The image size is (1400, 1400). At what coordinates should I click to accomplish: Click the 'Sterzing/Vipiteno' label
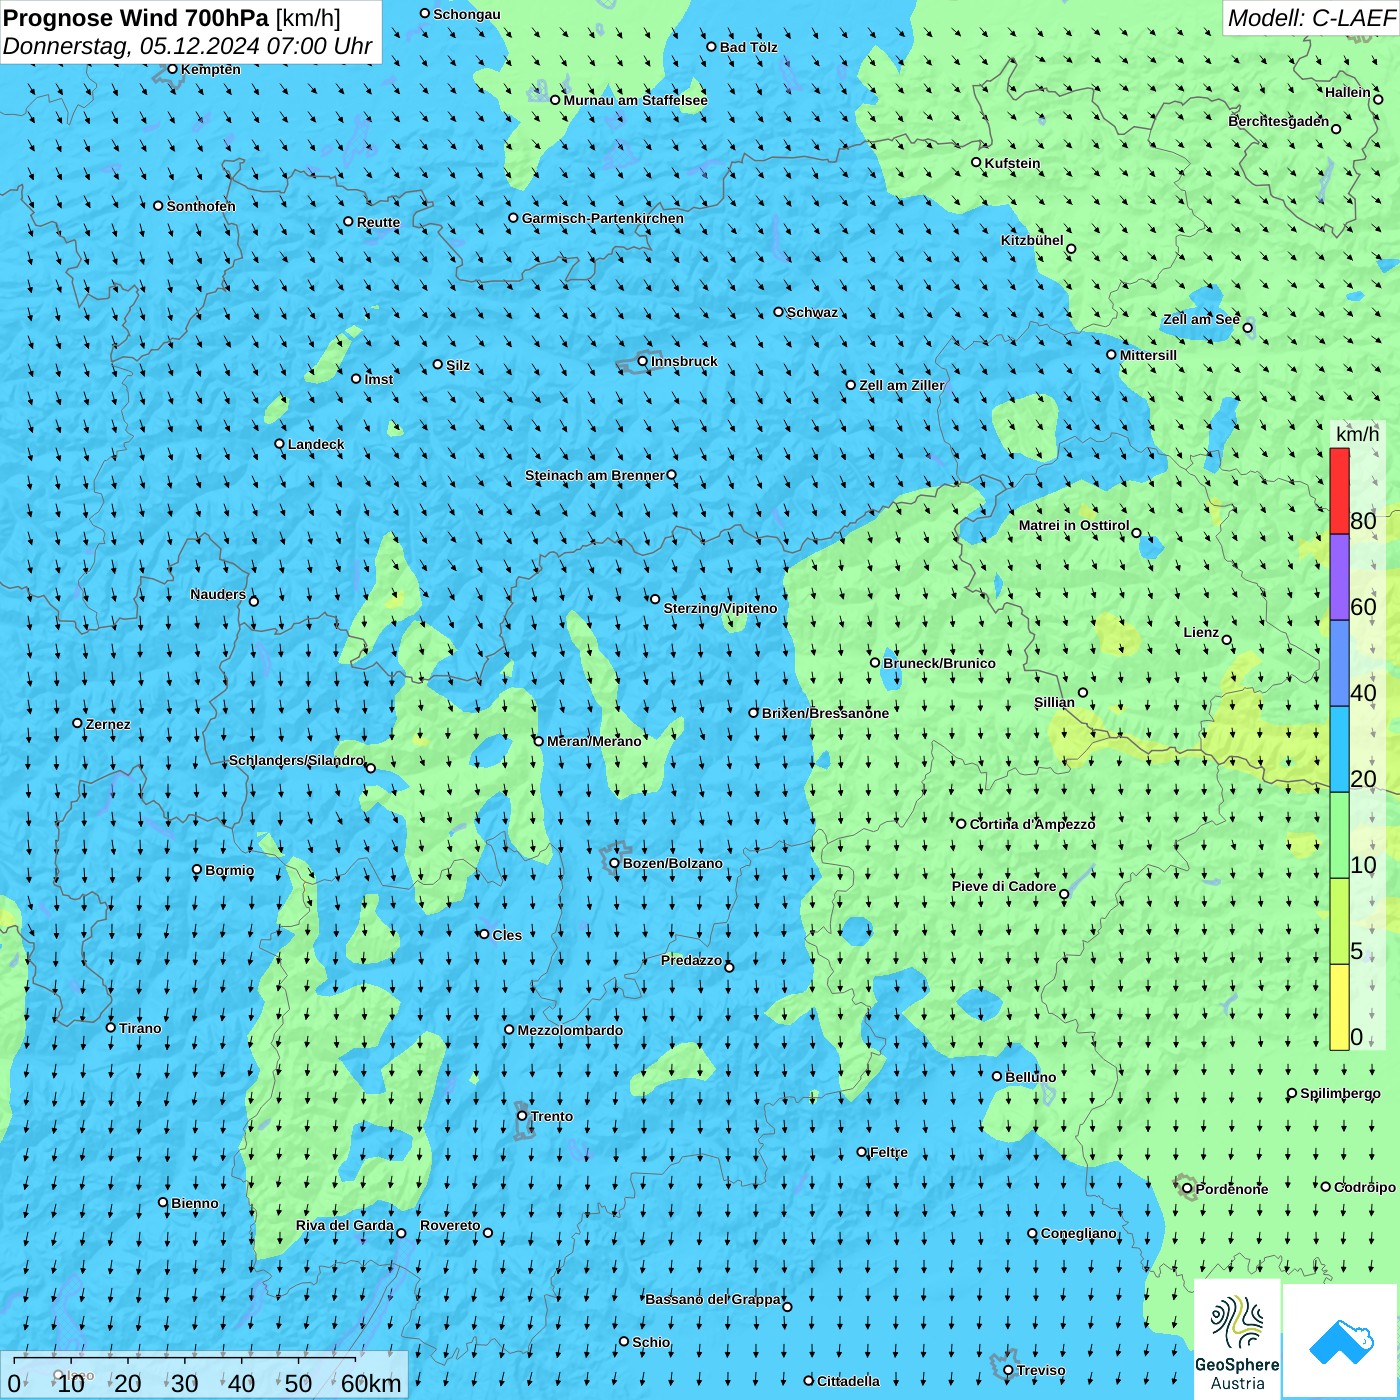tap(720, 608)
